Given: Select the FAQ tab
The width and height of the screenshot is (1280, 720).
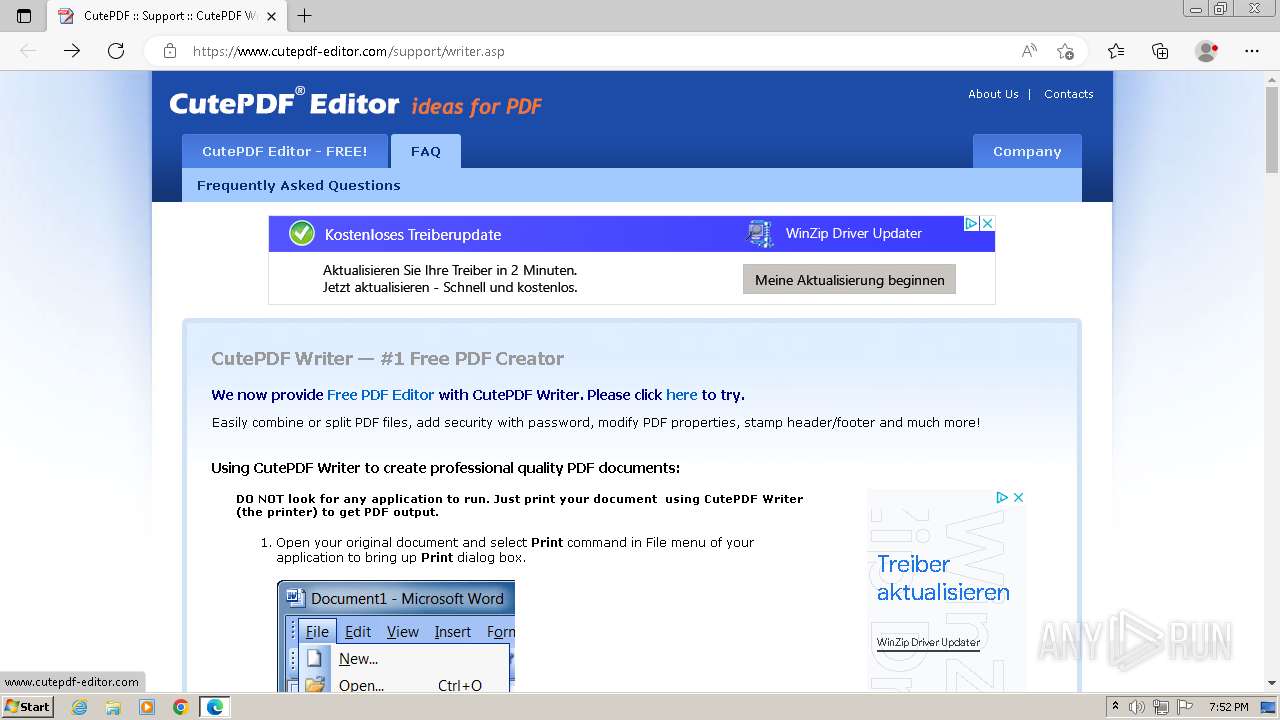Looking at the screenshot, I should click(426, 151).
